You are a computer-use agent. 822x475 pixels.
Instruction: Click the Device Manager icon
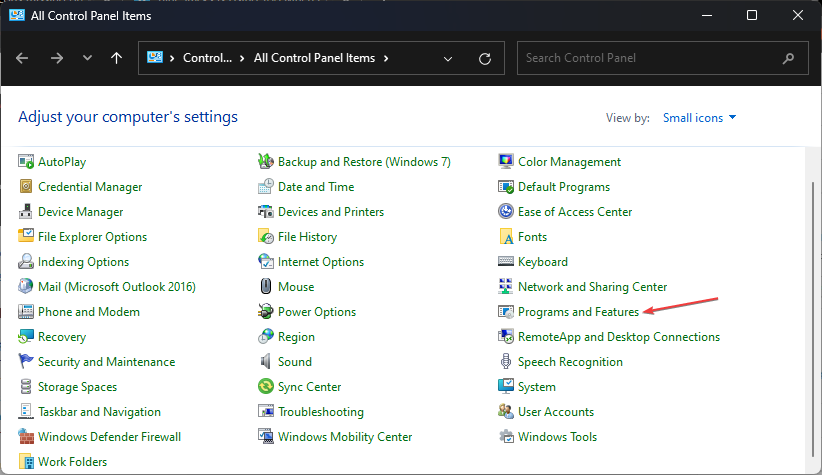coord(26,212)
